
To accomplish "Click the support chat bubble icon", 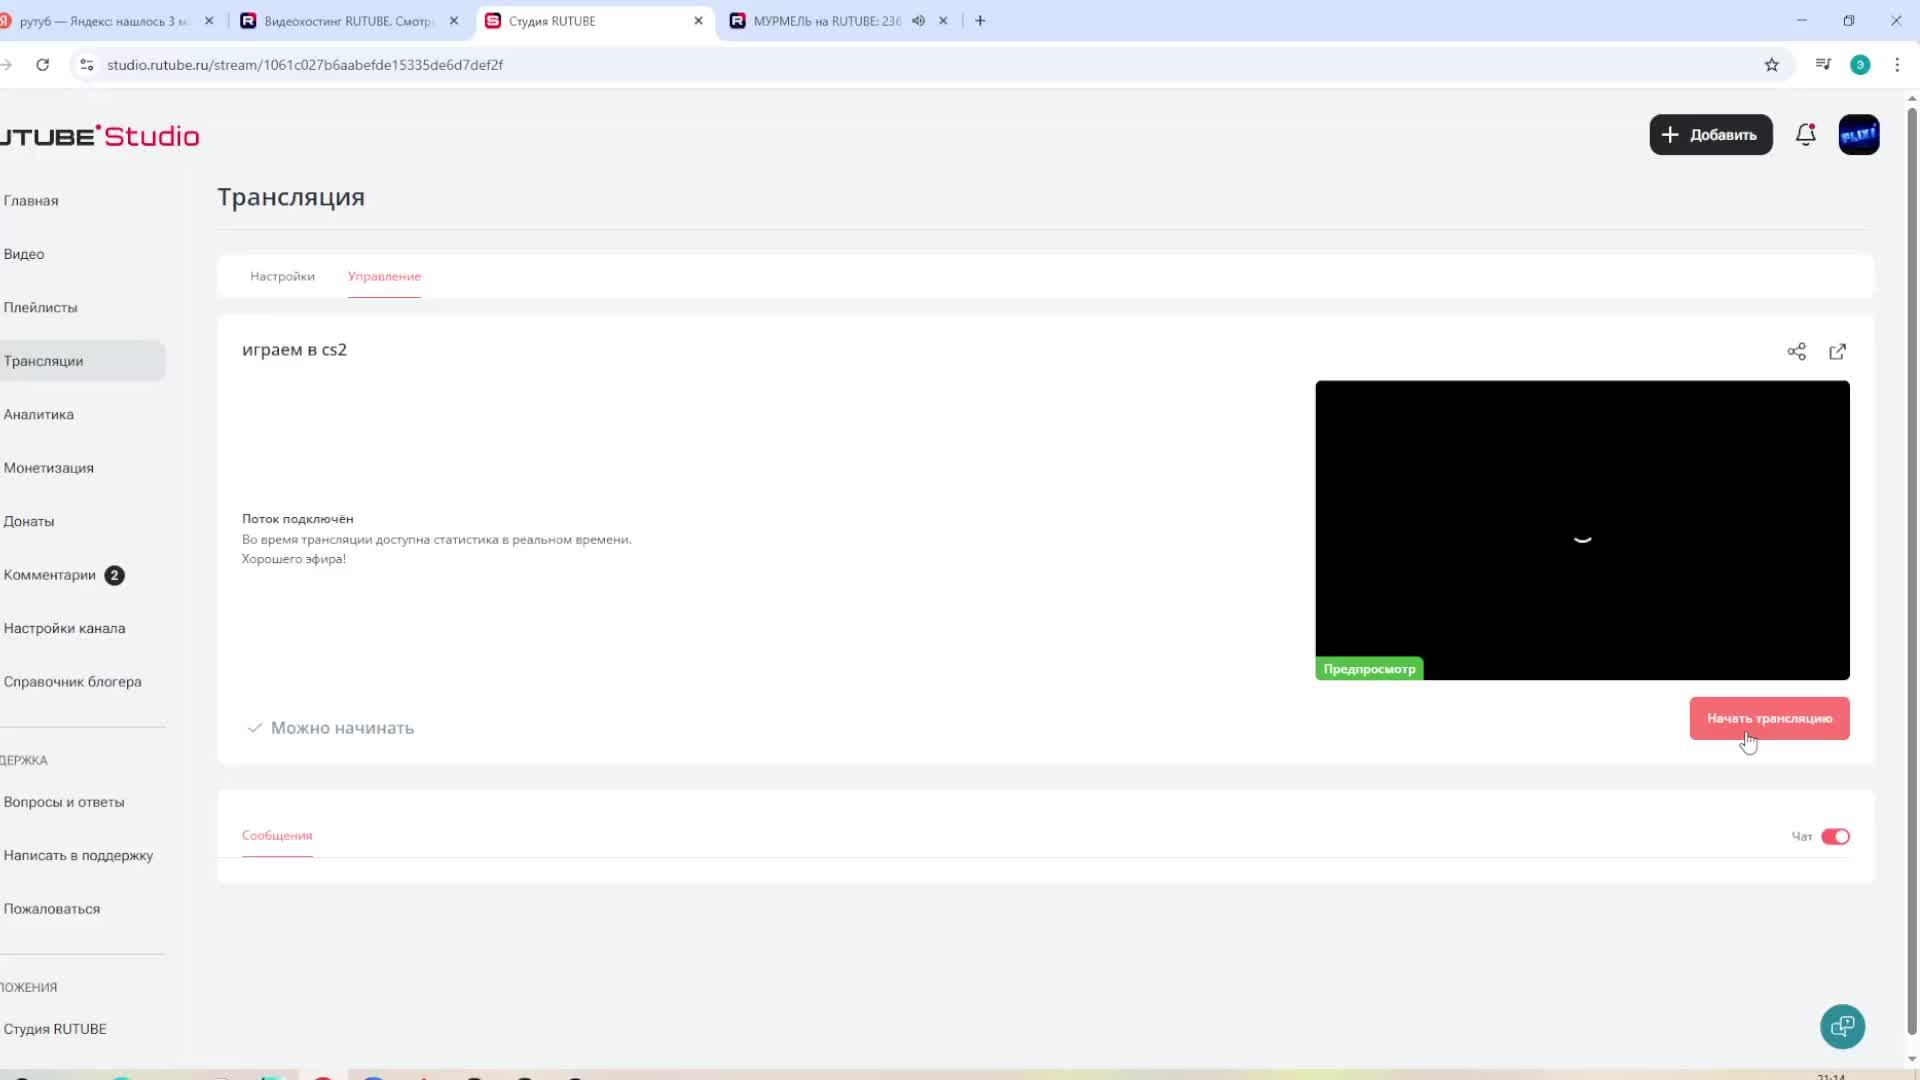I will click(x=1842, y=1026).
